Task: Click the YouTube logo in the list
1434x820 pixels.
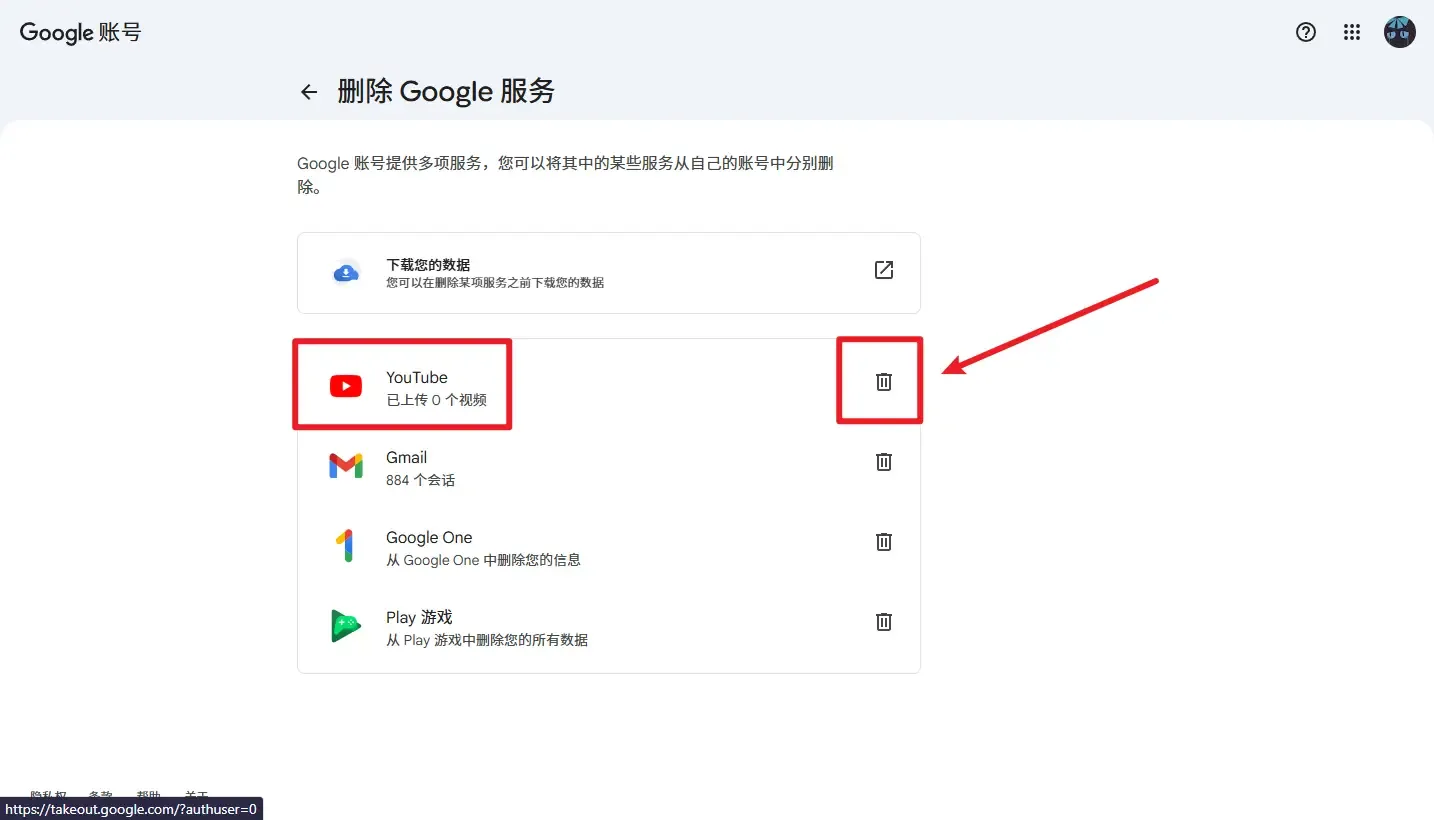Action: click(x=345, y=385)
